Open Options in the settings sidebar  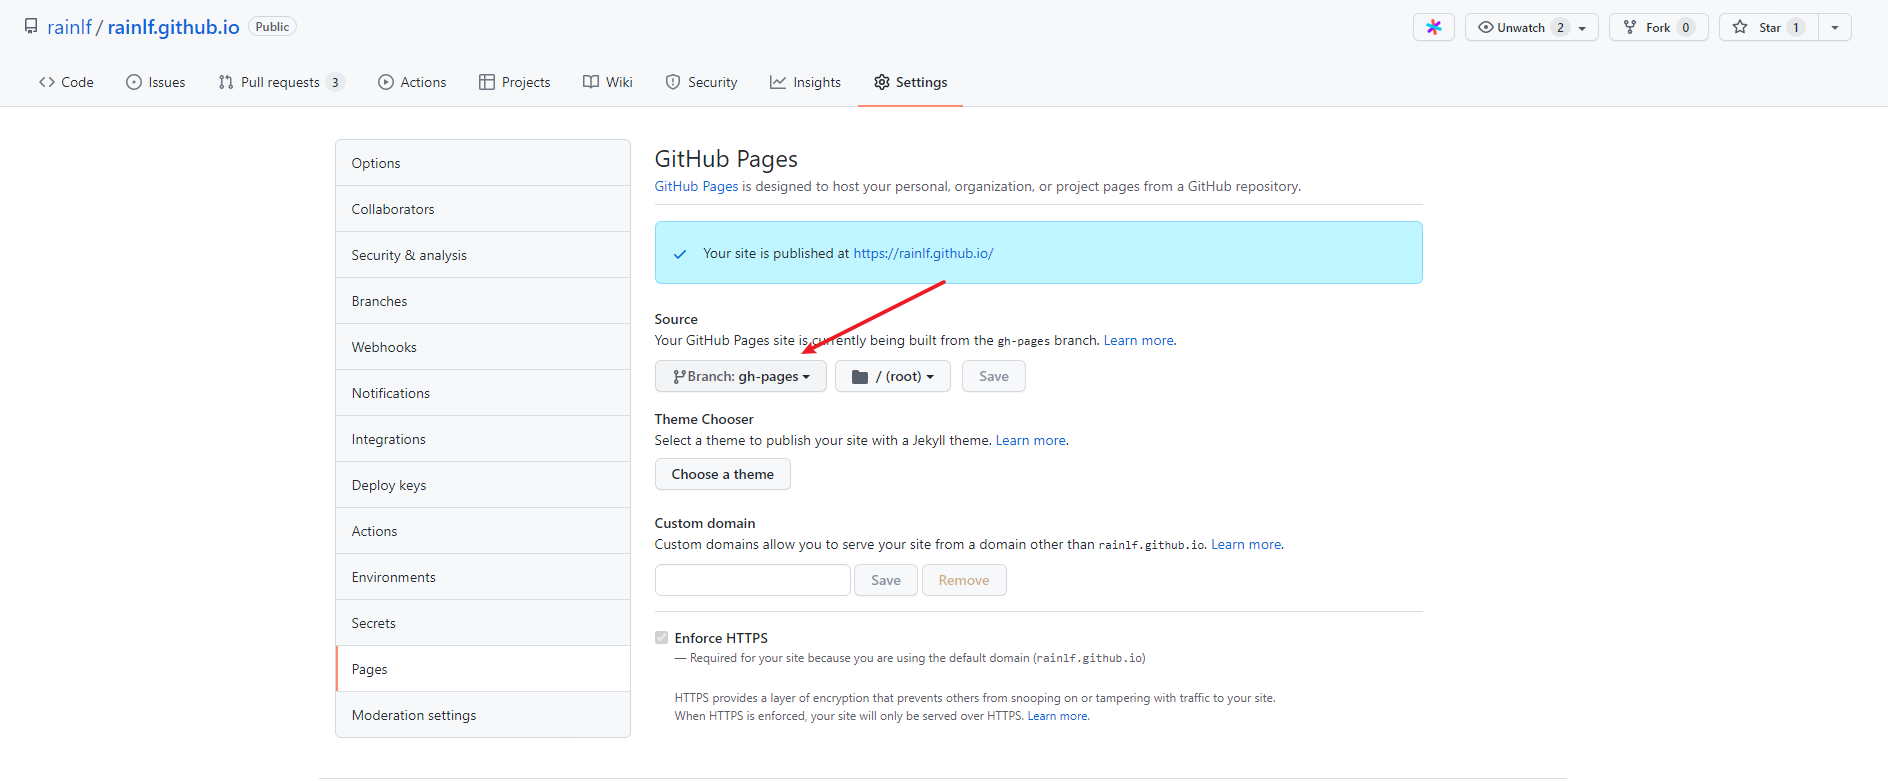483,163
